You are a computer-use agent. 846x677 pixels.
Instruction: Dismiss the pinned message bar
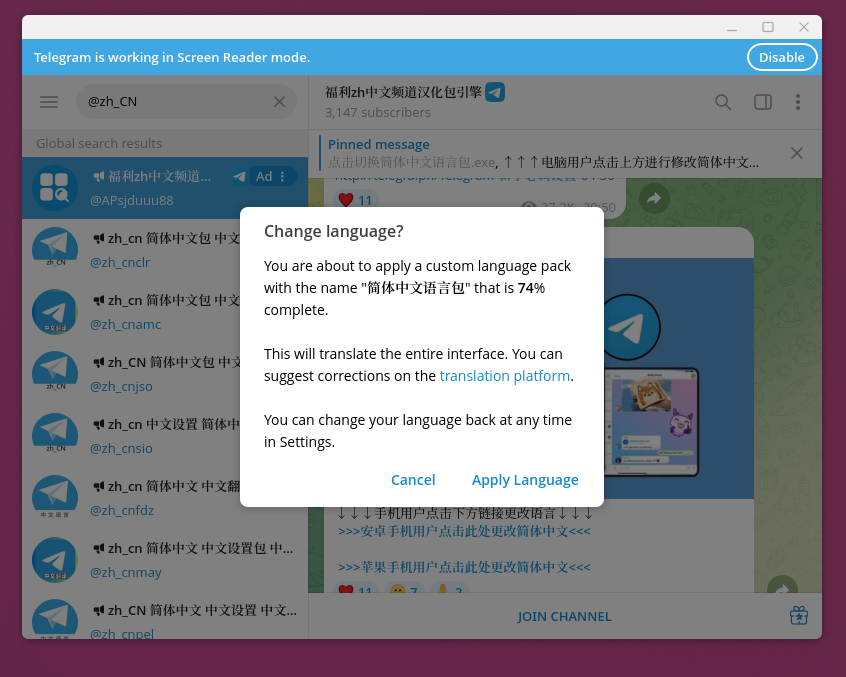796,153
